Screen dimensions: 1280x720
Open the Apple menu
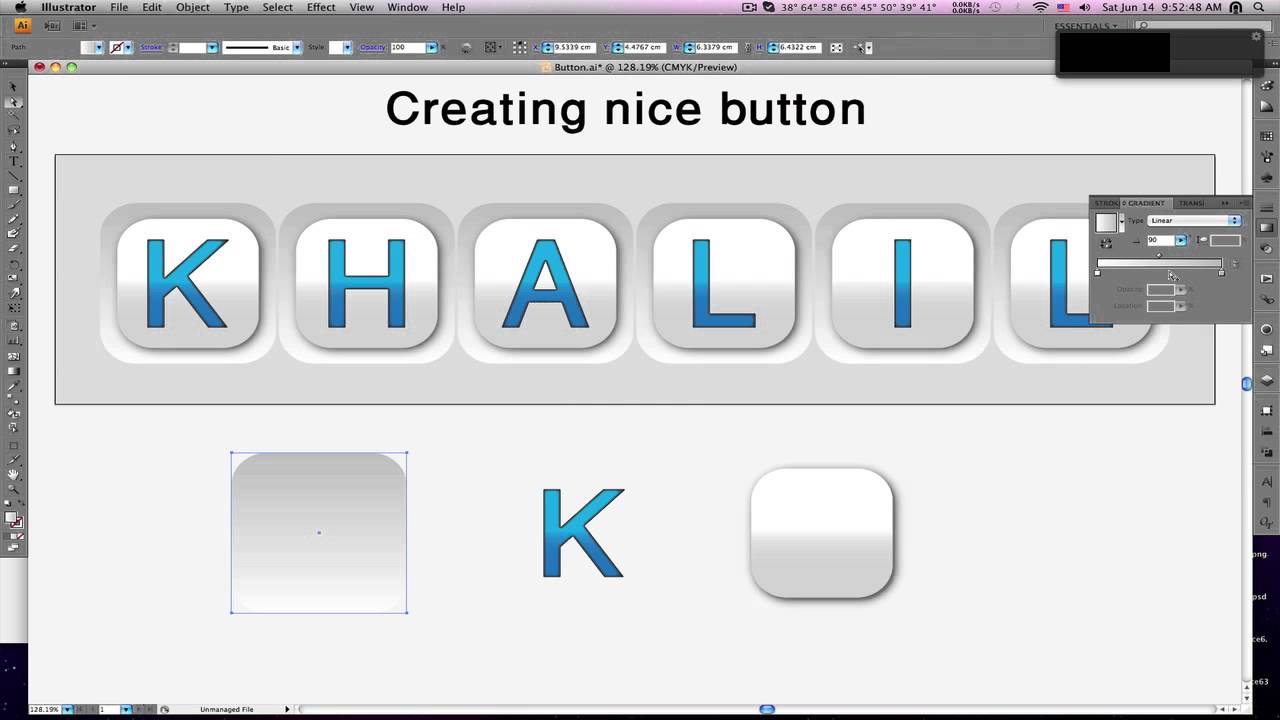(20, 7)
